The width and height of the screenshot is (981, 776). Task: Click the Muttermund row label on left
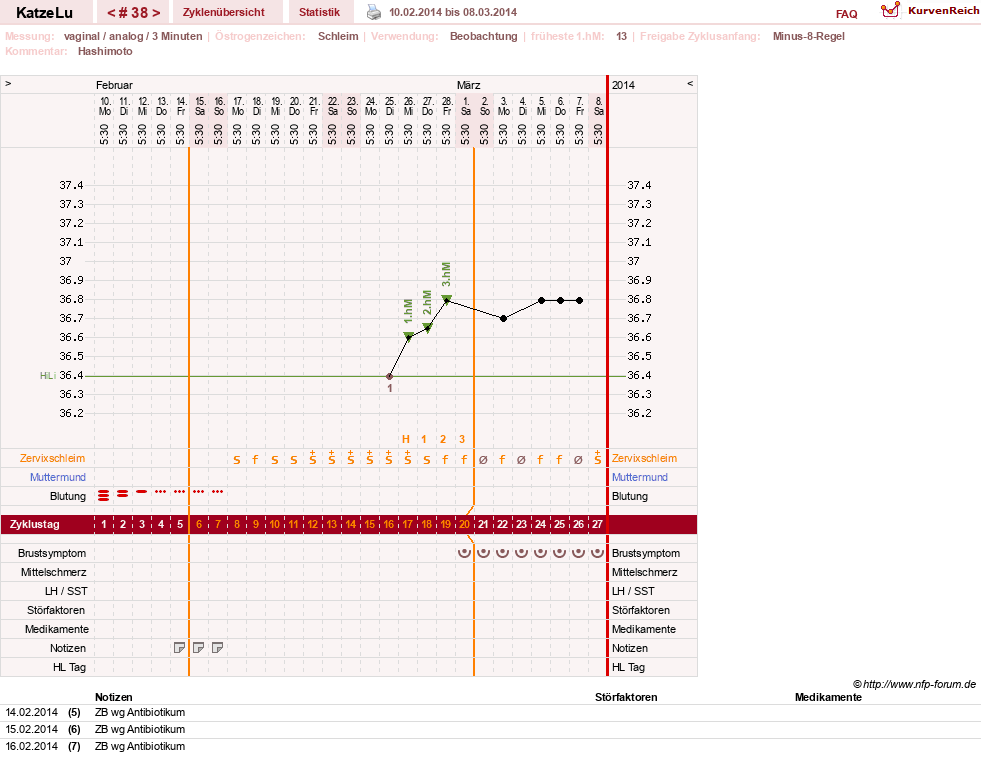tap(58, 477)
